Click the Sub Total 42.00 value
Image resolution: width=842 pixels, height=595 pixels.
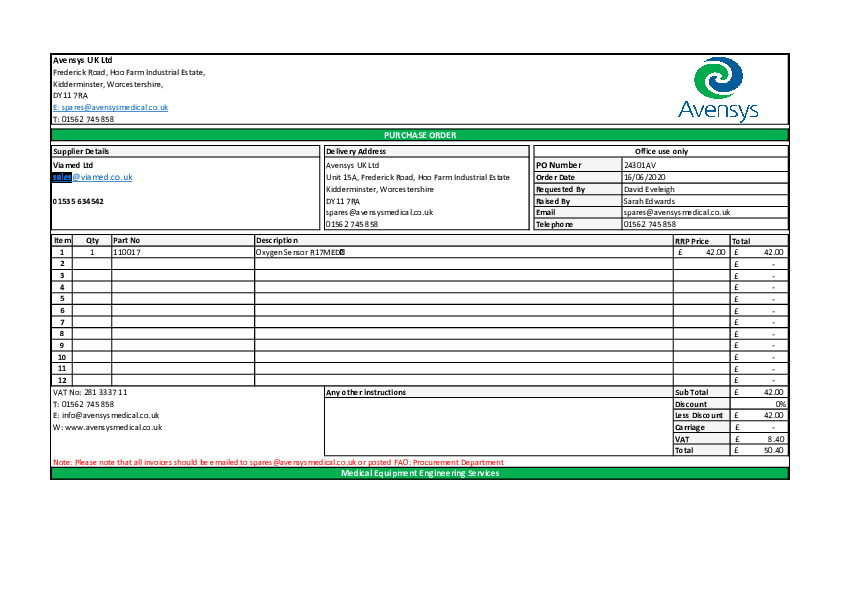click(x=759, y=393)
